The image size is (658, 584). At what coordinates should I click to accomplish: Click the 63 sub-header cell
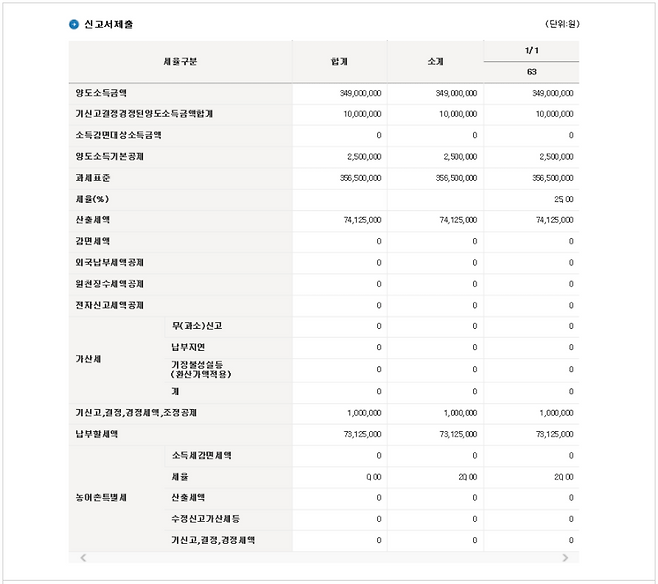530,72
